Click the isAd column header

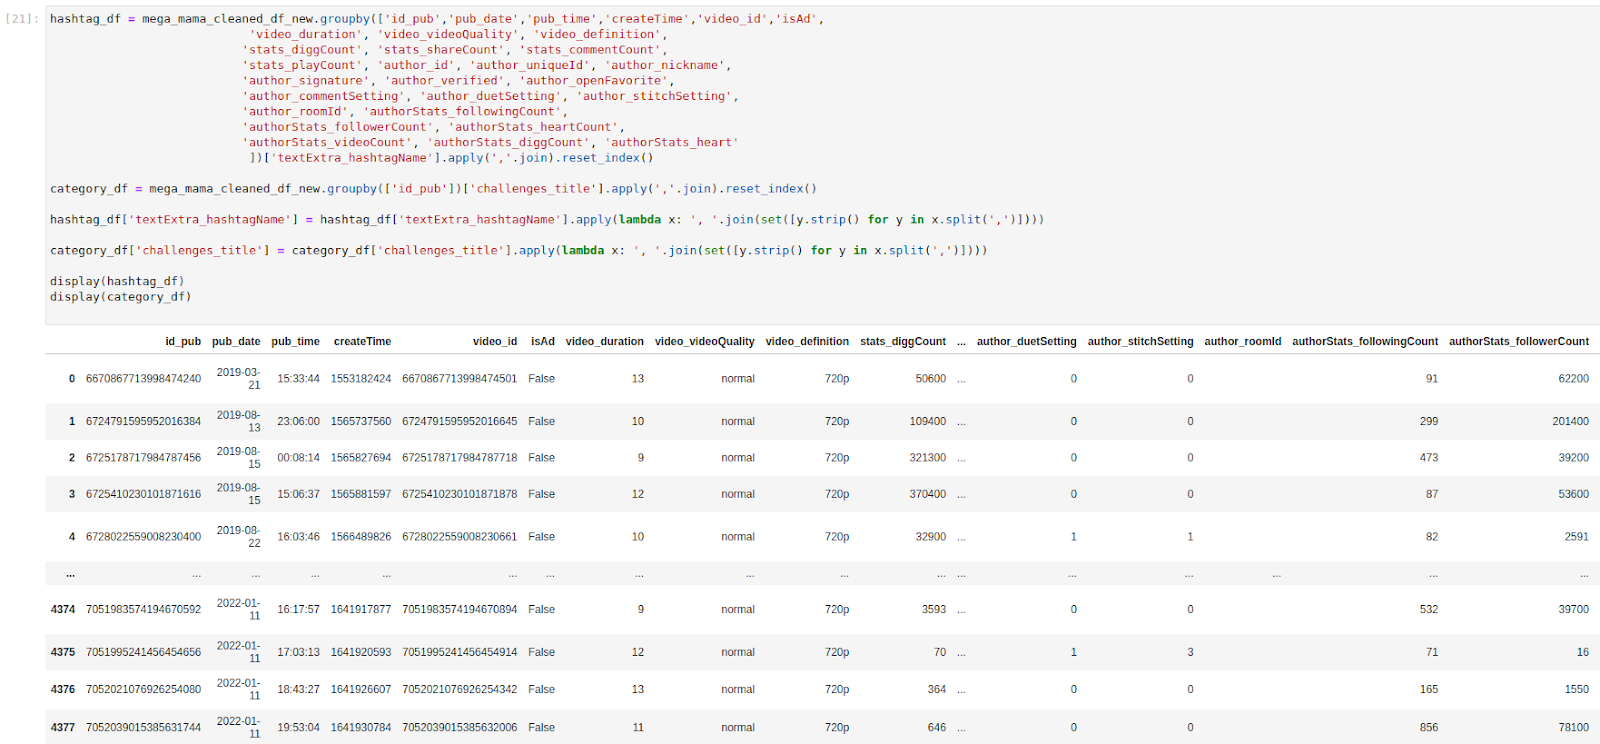[x=543, y=342]
